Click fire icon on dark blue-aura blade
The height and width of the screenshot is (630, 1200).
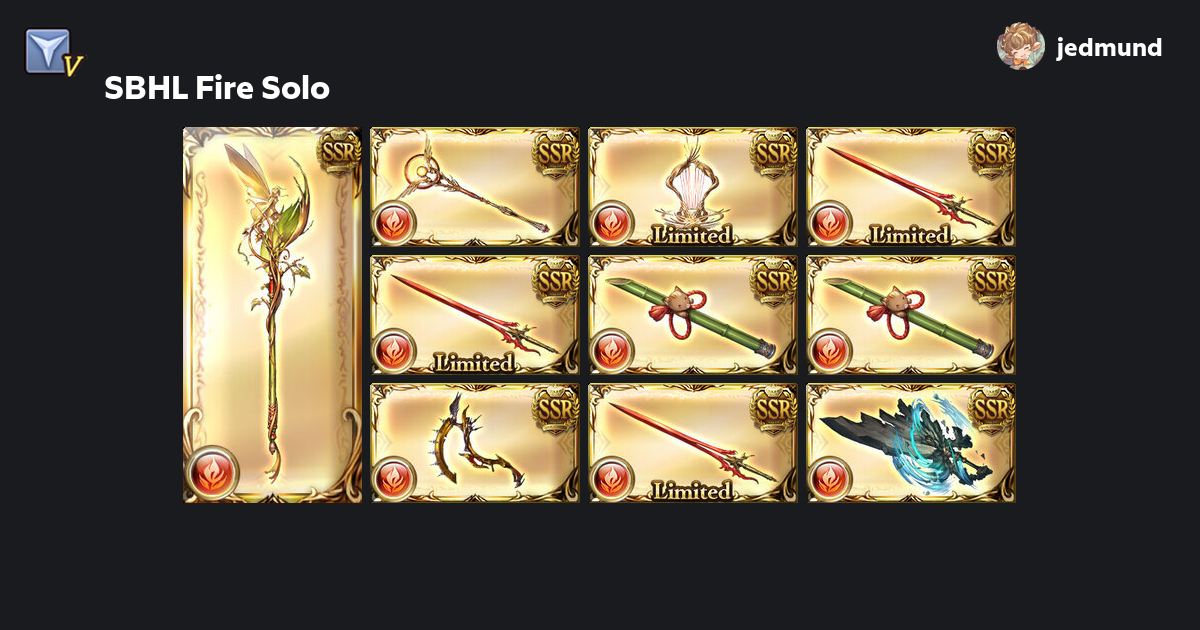(x=830, y=478)
